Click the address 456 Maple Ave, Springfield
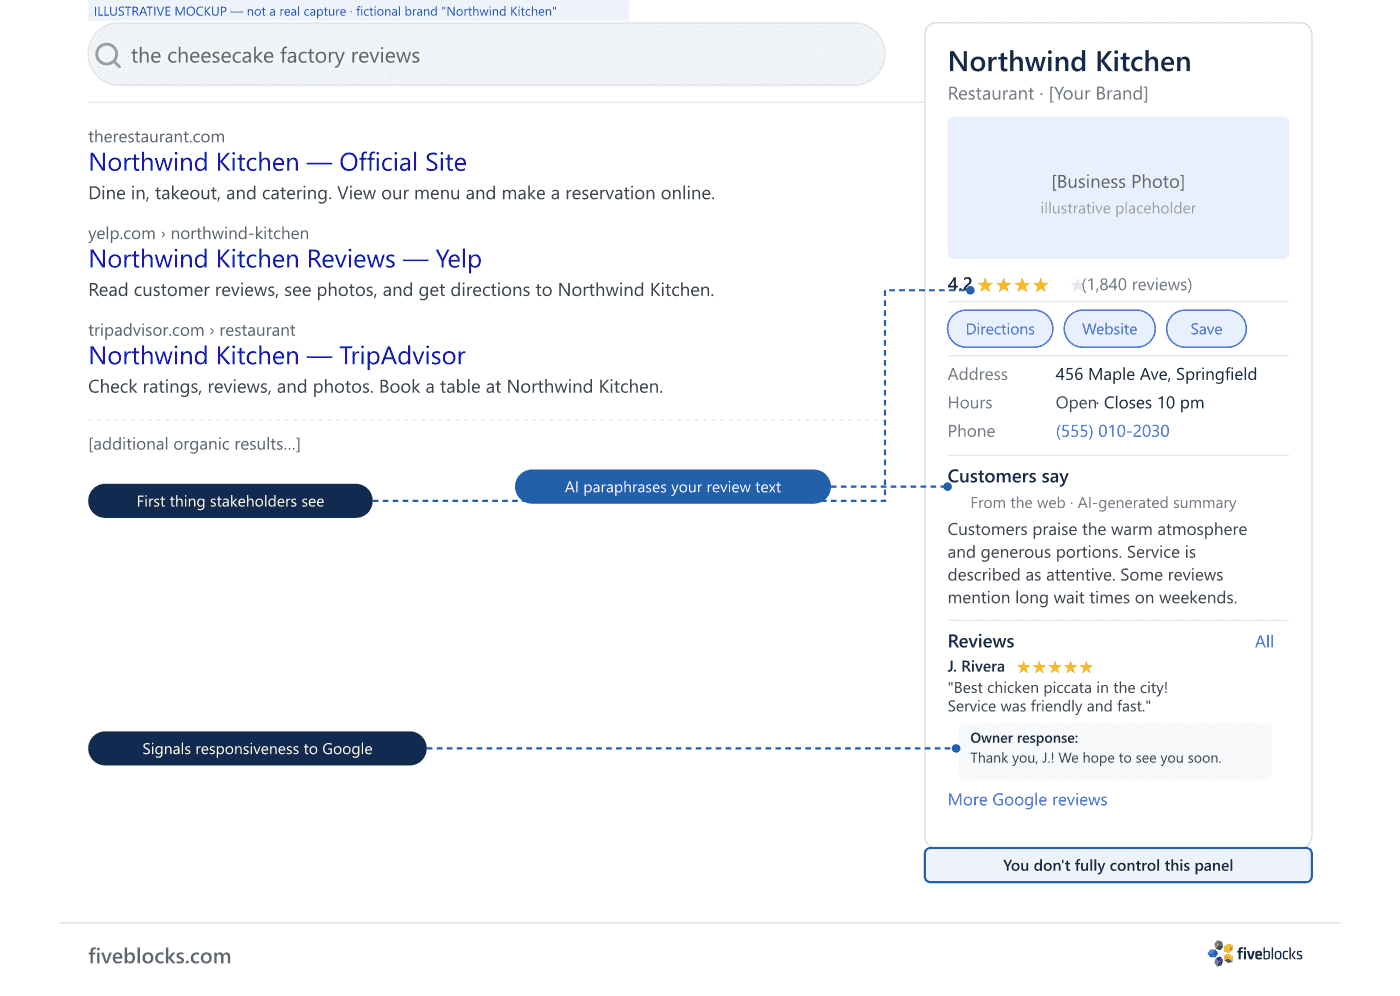 [x=1156, y=374]
